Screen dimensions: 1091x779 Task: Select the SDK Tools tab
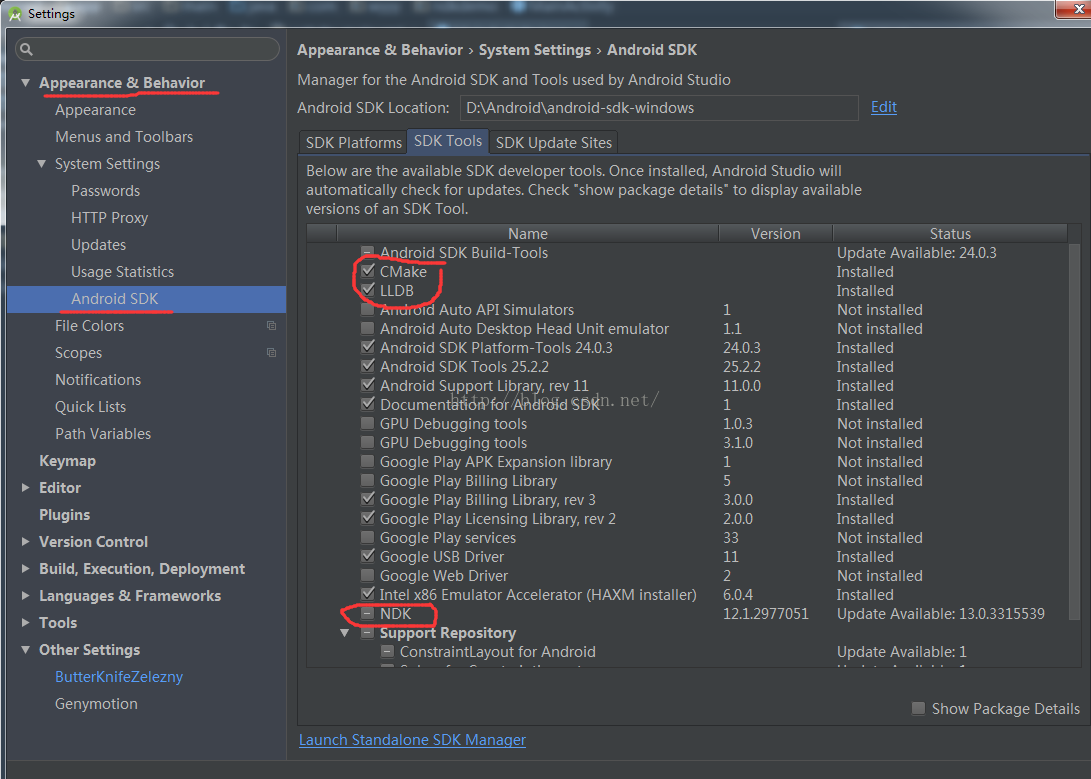coord(447,141)
